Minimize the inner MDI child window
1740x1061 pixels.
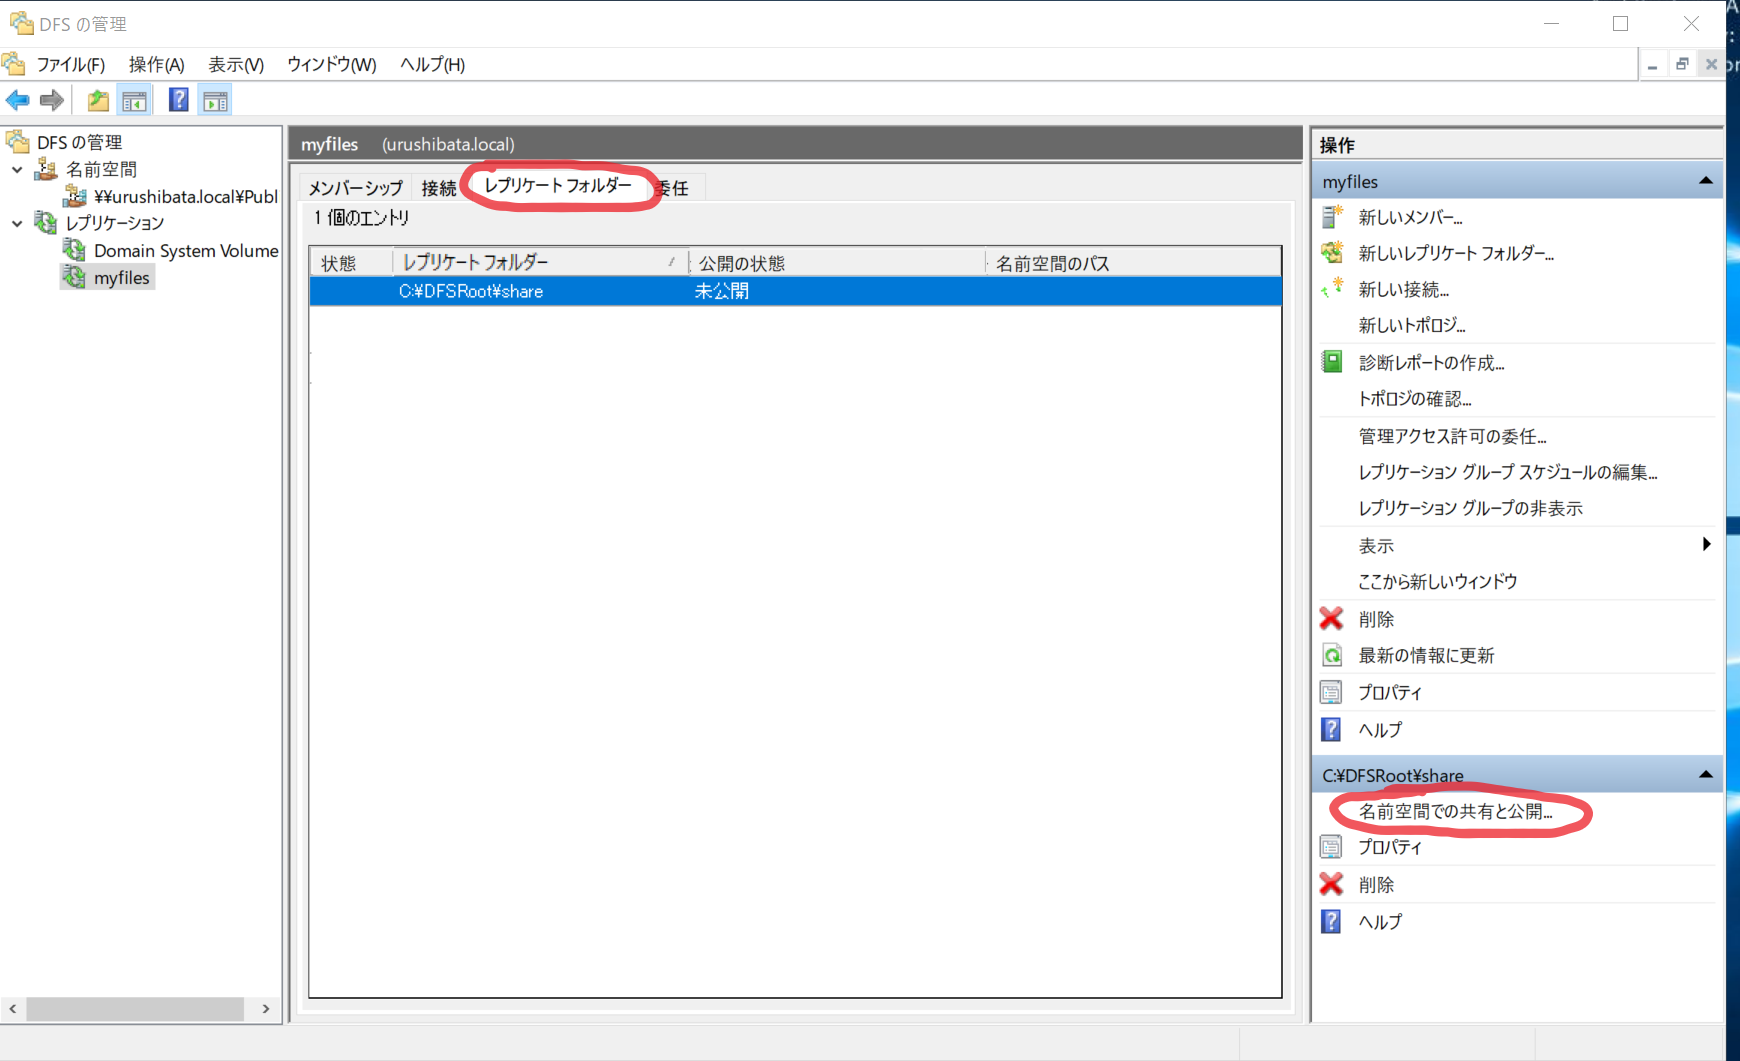(x=1653, y=64)
